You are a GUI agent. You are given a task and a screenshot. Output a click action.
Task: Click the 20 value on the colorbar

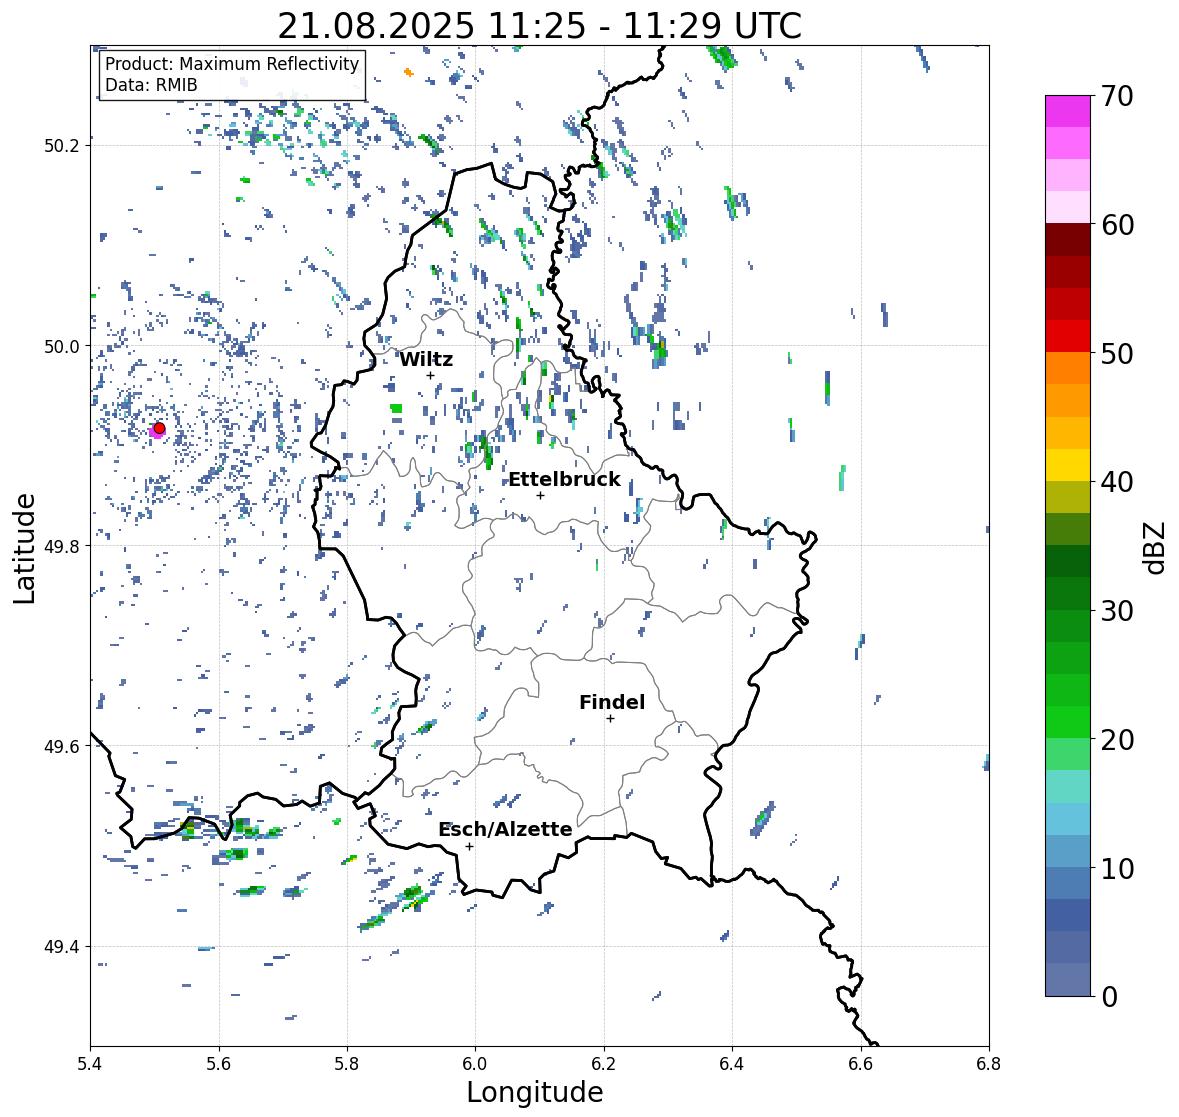coord(1117,740)
